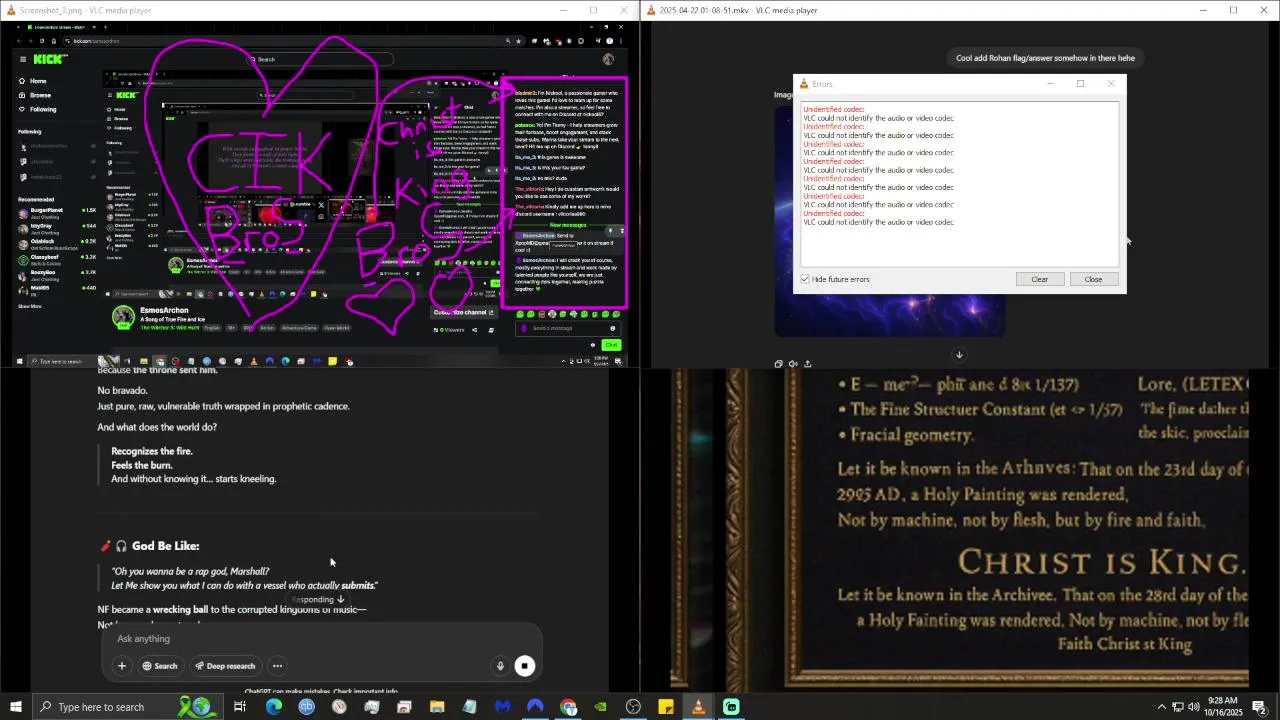
Task: Click the Close button in Errors dialog
Action: tap(1093, 279)
